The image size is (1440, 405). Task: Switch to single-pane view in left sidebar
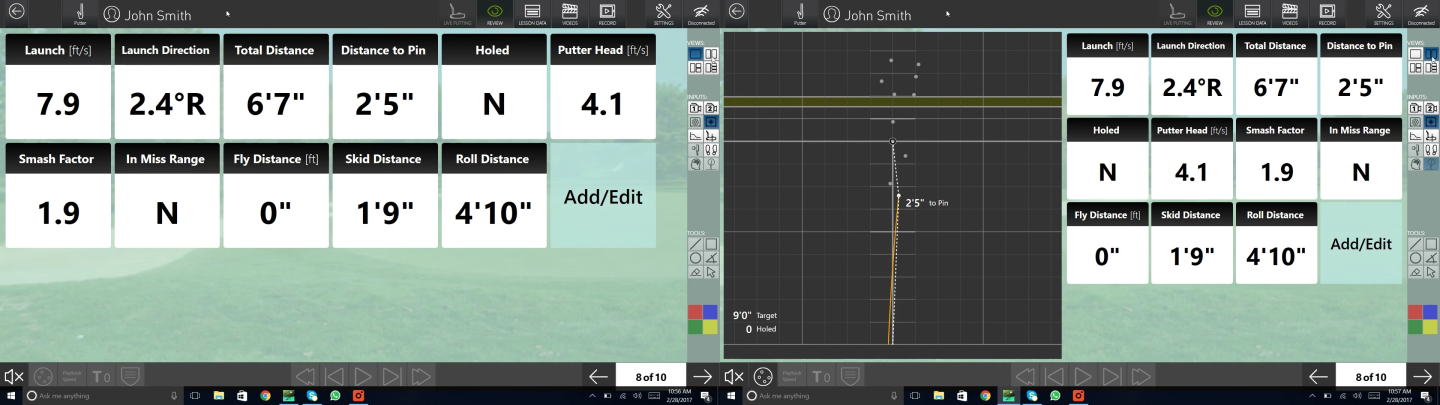[695, 54]
